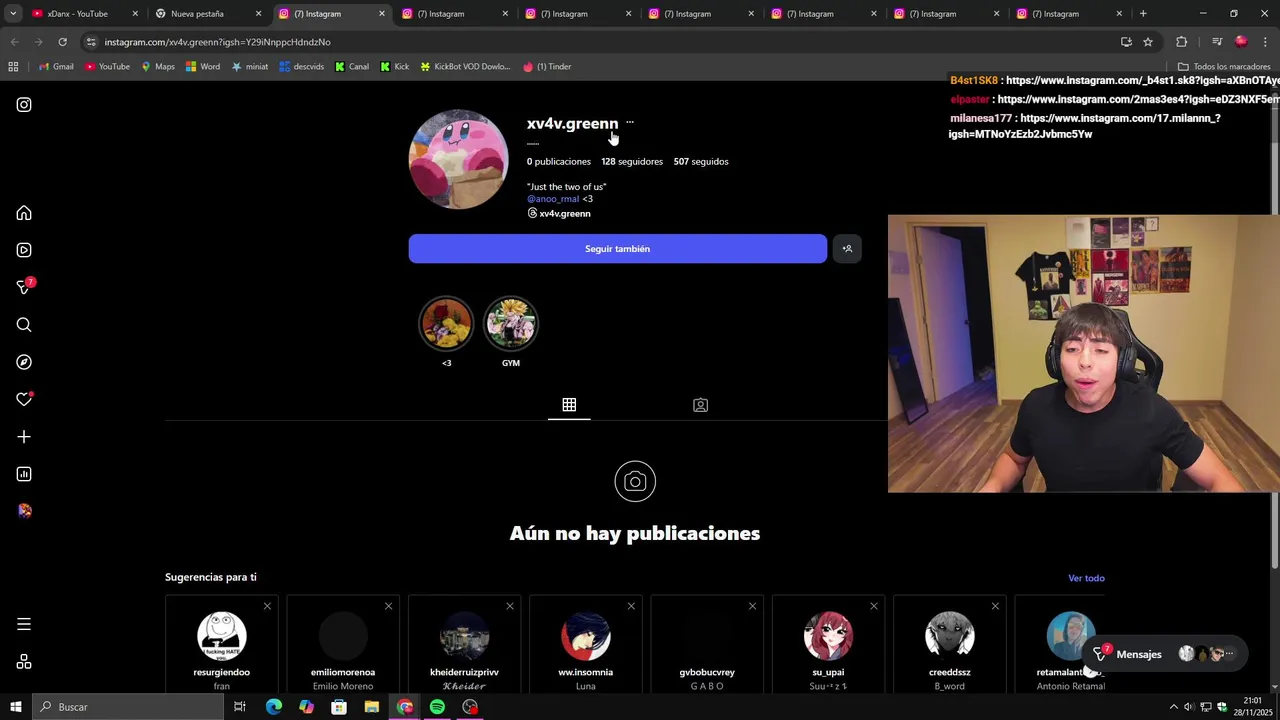This screenshot has height=720, width=1280.
Task: Click the Instagram logo in the sidebar
Action: click(24, 104)
